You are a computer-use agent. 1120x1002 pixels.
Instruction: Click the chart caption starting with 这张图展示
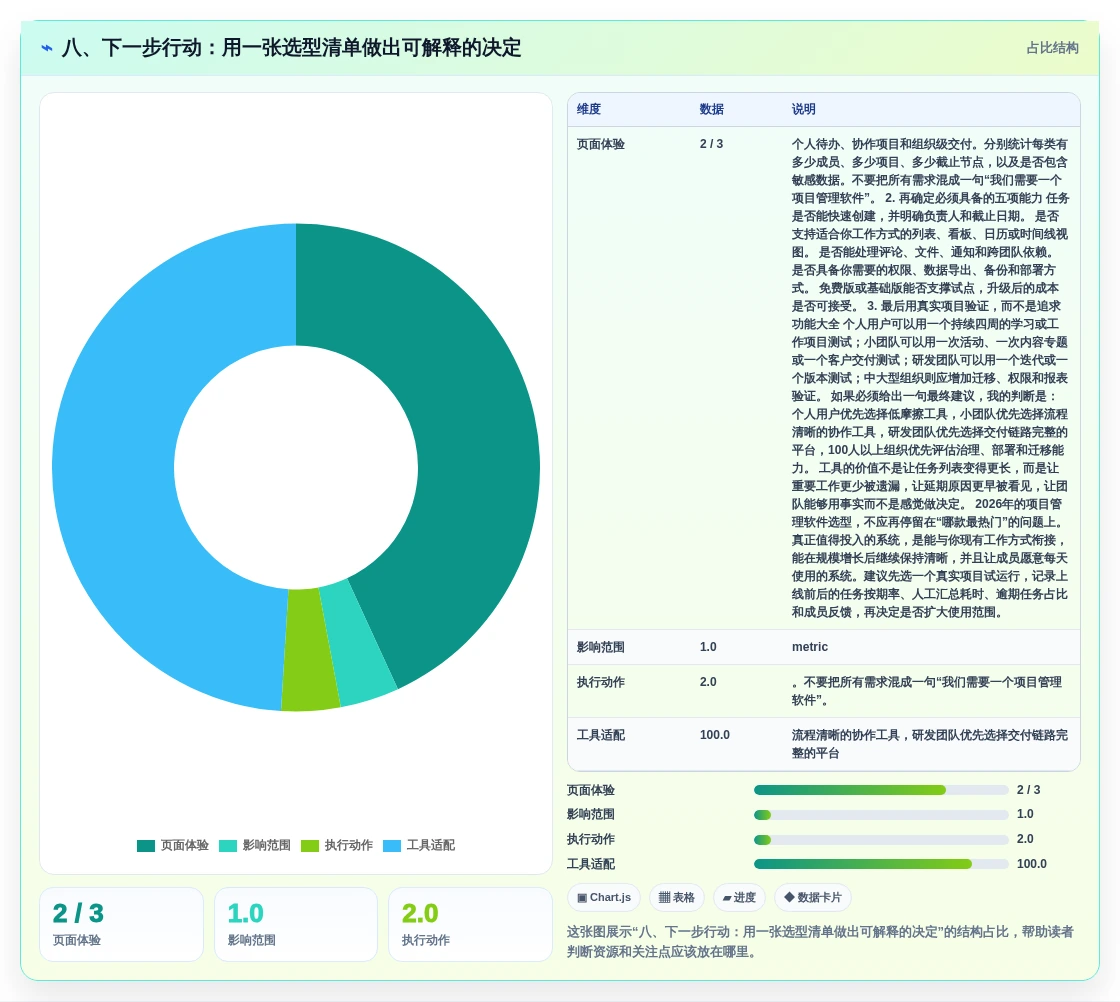pos(821,942)
